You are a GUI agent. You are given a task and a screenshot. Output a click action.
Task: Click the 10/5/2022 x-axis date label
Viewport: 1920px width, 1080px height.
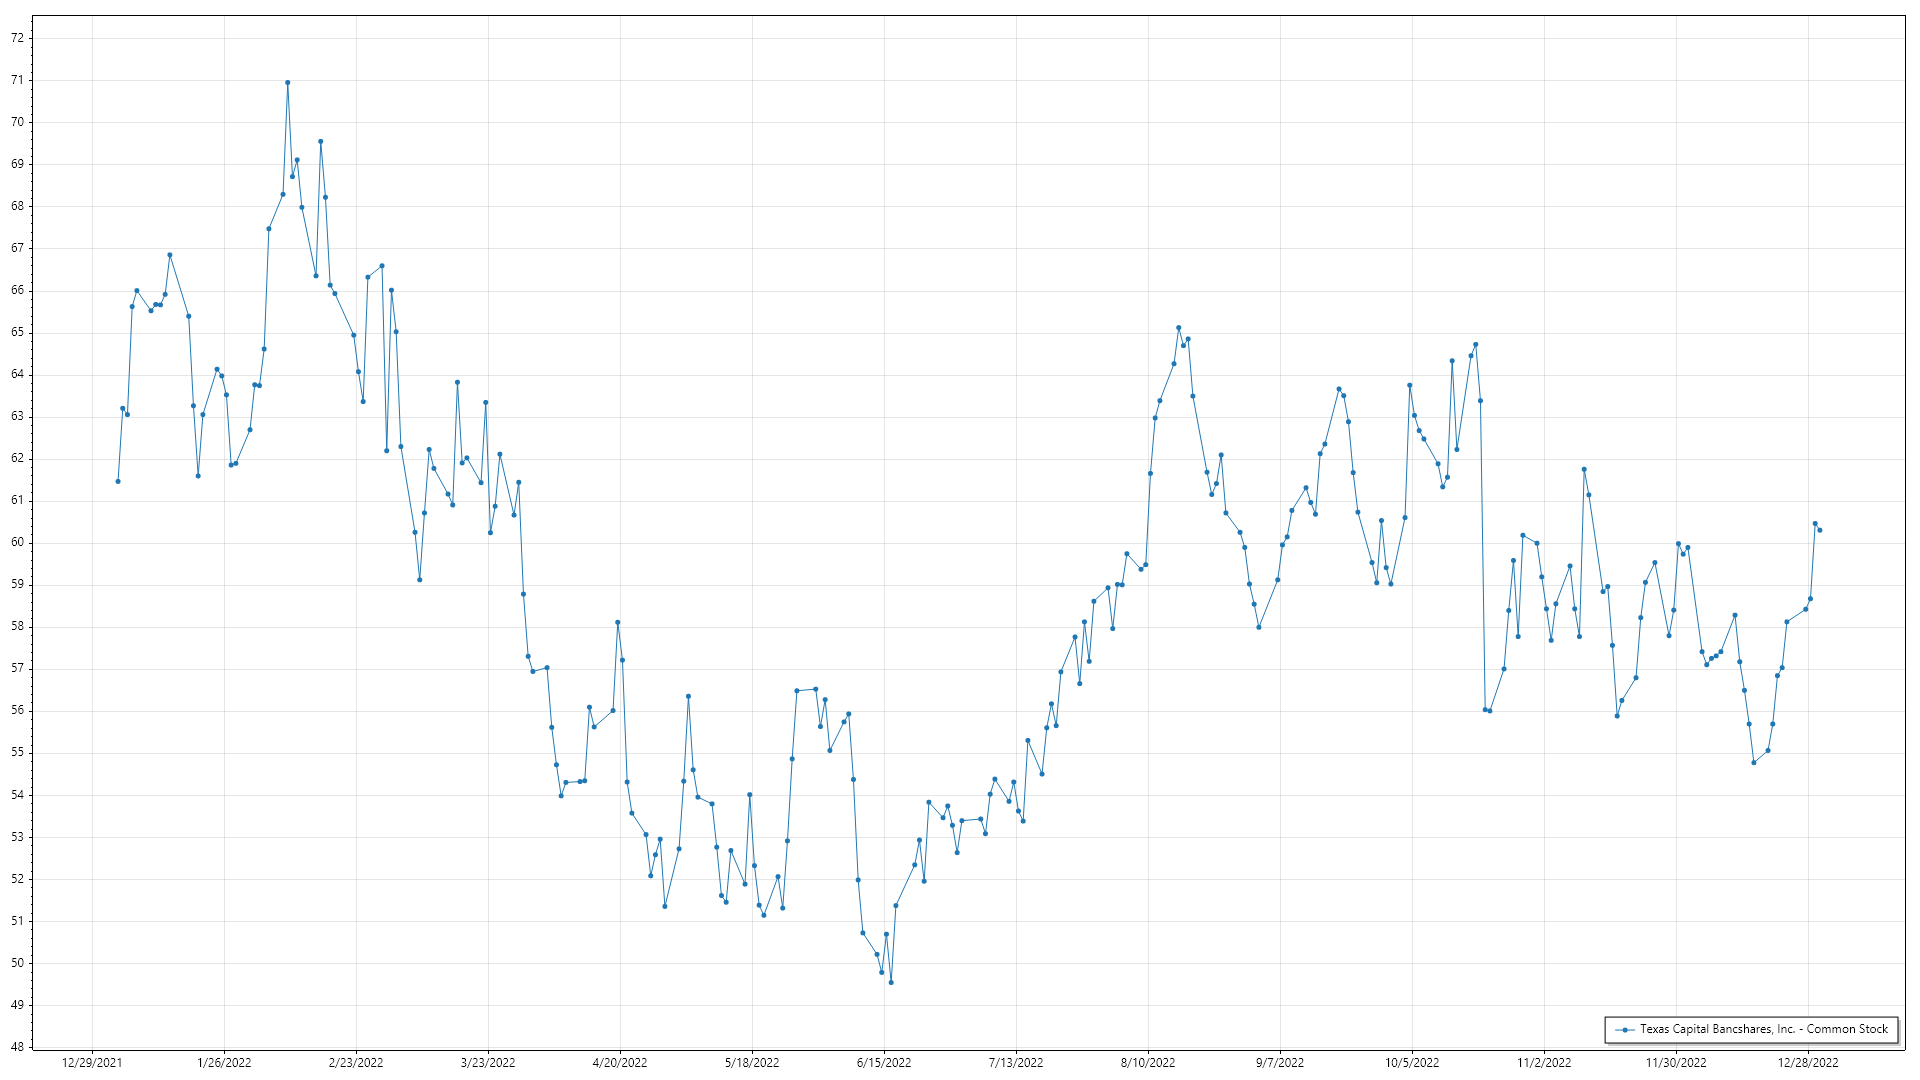pyautogui.click(x=1412, y=1063)
